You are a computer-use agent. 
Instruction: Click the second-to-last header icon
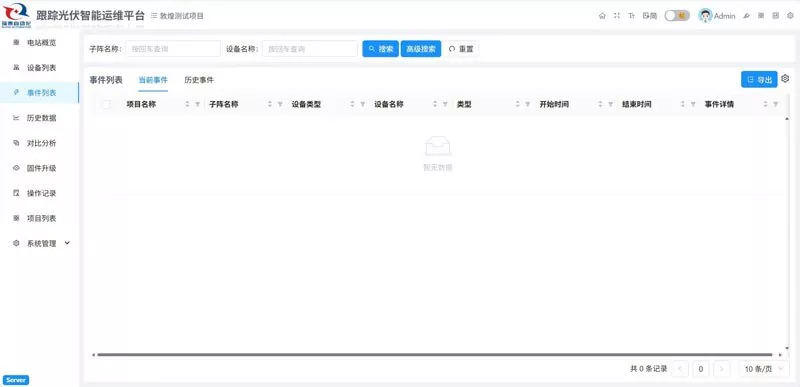[x=776, y=16]
